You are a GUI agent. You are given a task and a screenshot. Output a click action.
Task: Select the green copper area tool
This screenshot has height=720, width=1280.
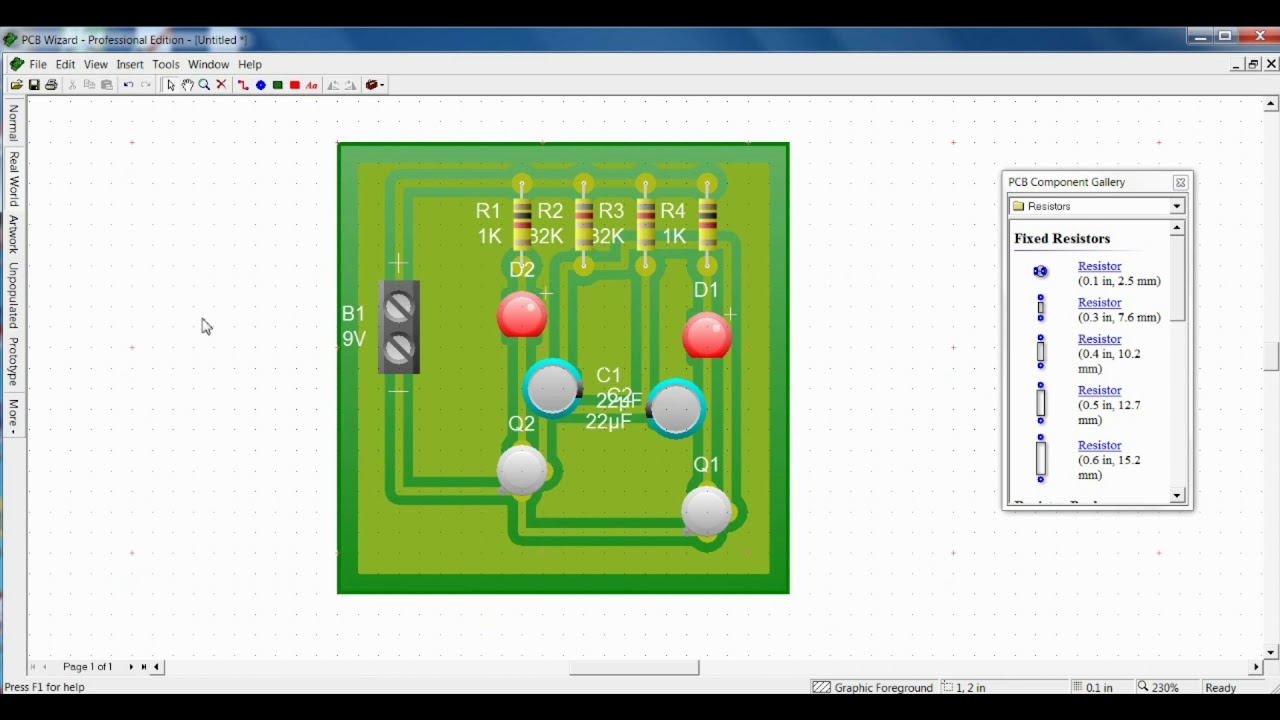(x=278, y=85)
